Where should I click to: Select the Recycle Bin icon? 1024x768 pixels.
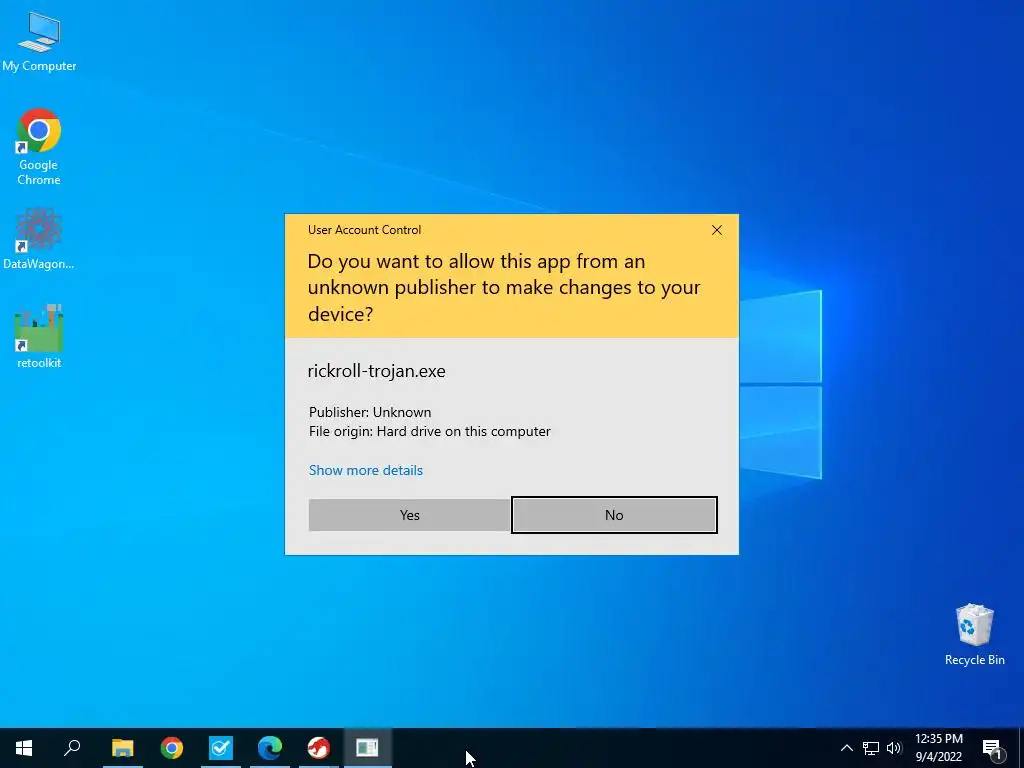(974, 635)
